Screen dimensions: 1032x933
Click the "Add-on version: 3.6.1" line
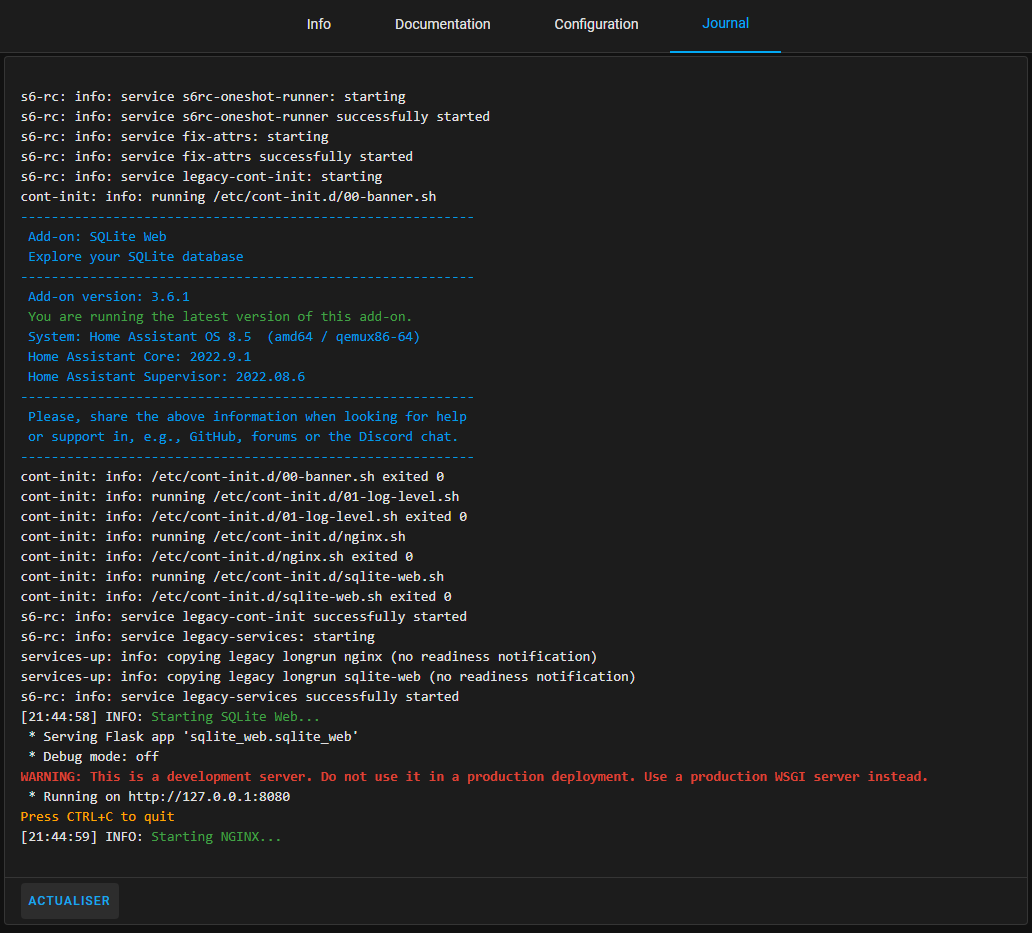(108, 297)
